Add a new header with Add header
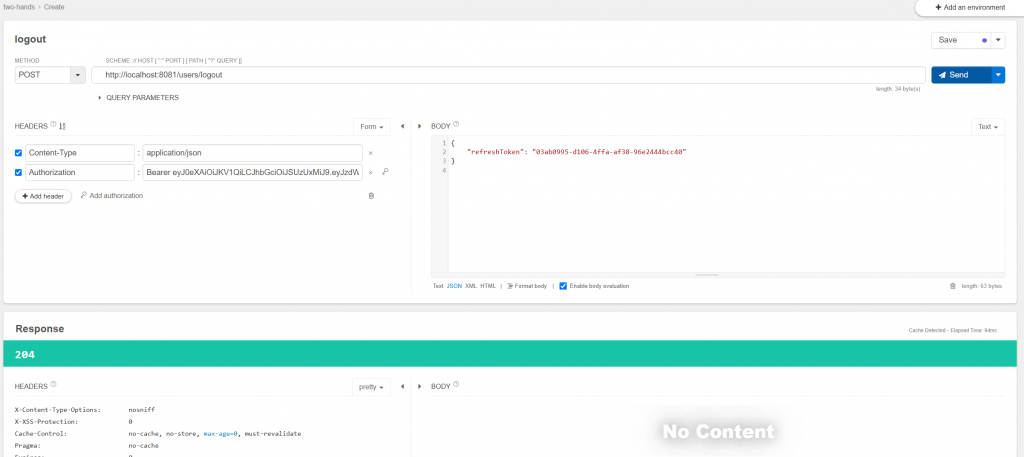Screen dimensions: 1024x457 43,196
